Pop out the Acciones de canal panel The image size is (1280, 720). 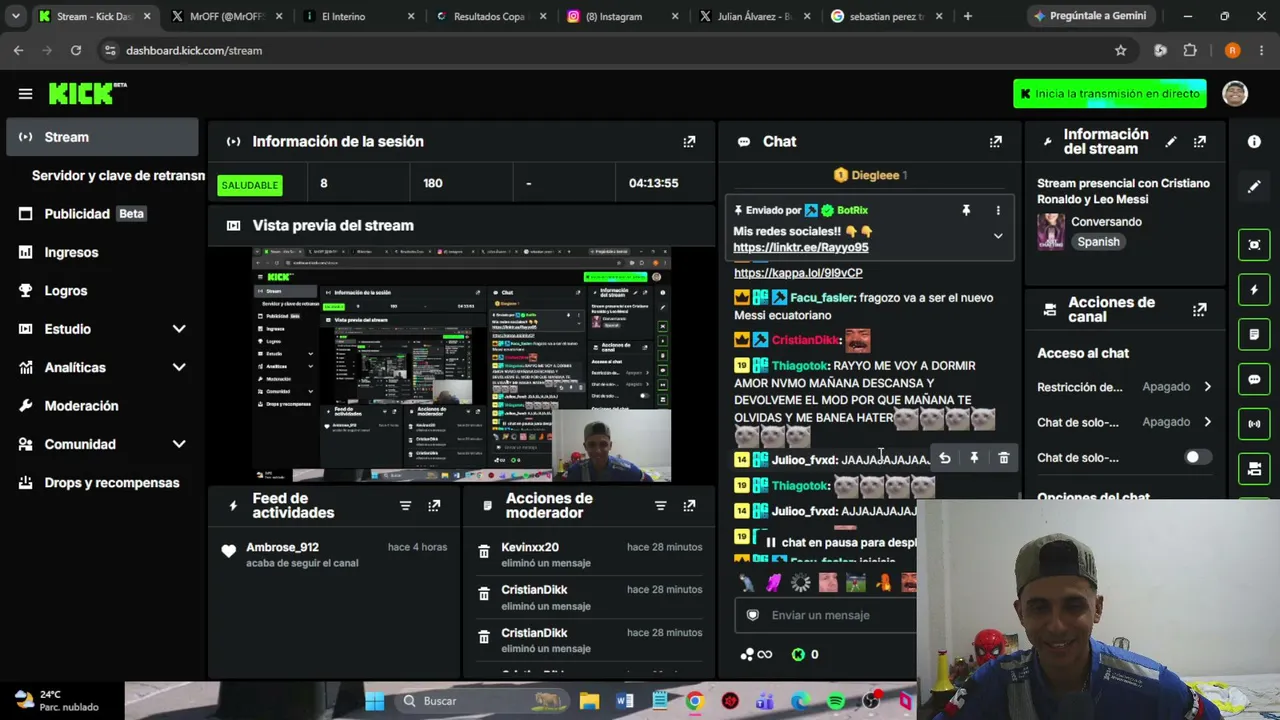(1200, 310)
